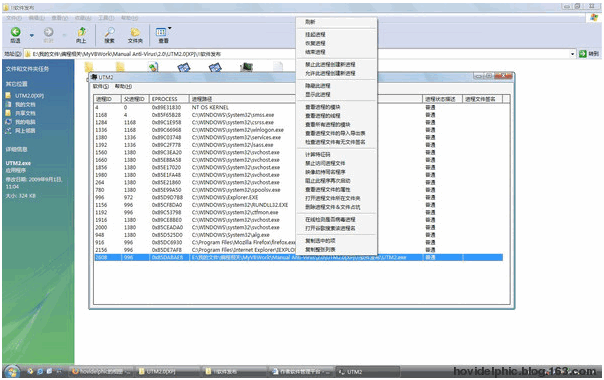Select the alg.exe process row
604x380 pixels.
point(299,235)
